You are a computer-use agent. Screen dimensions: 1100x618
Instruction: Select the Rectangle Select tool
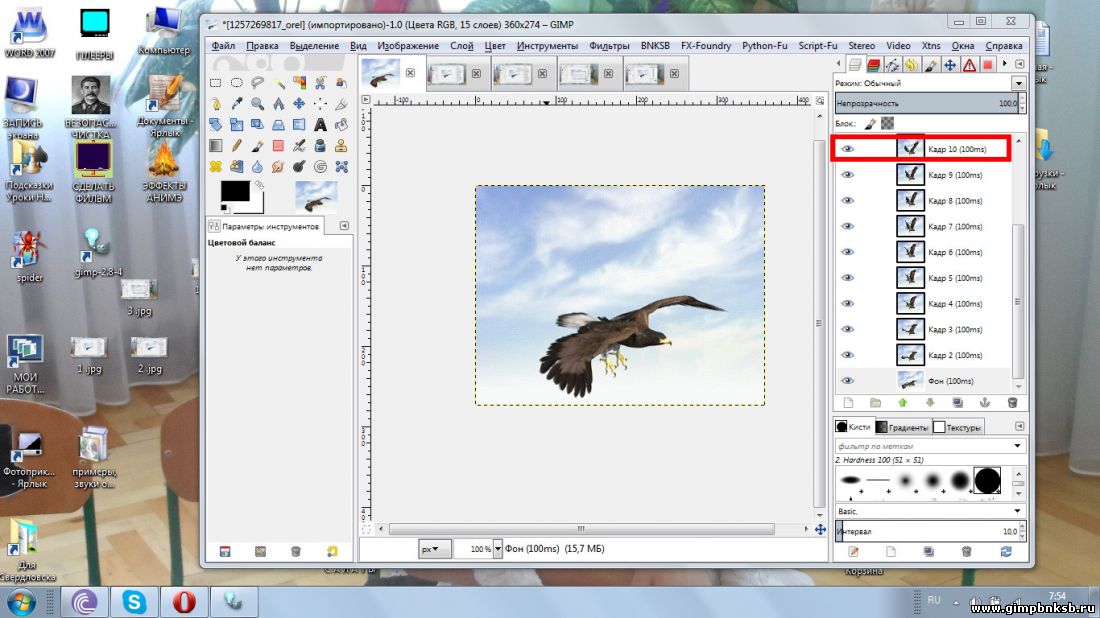(x=215, y=83)
